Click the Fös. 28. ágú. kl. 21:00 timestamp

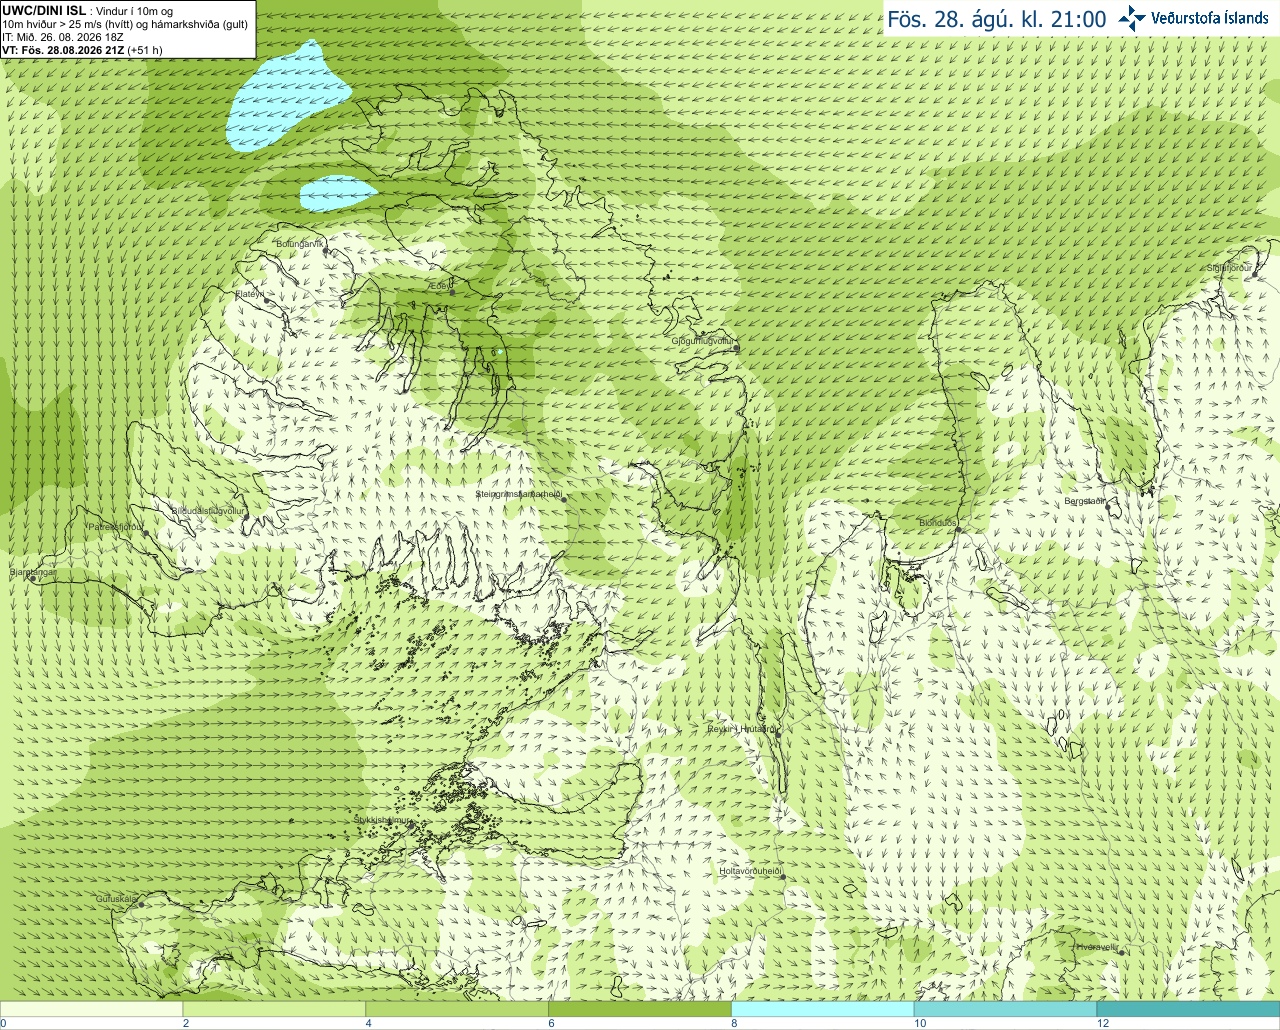(x=997, y=19)
